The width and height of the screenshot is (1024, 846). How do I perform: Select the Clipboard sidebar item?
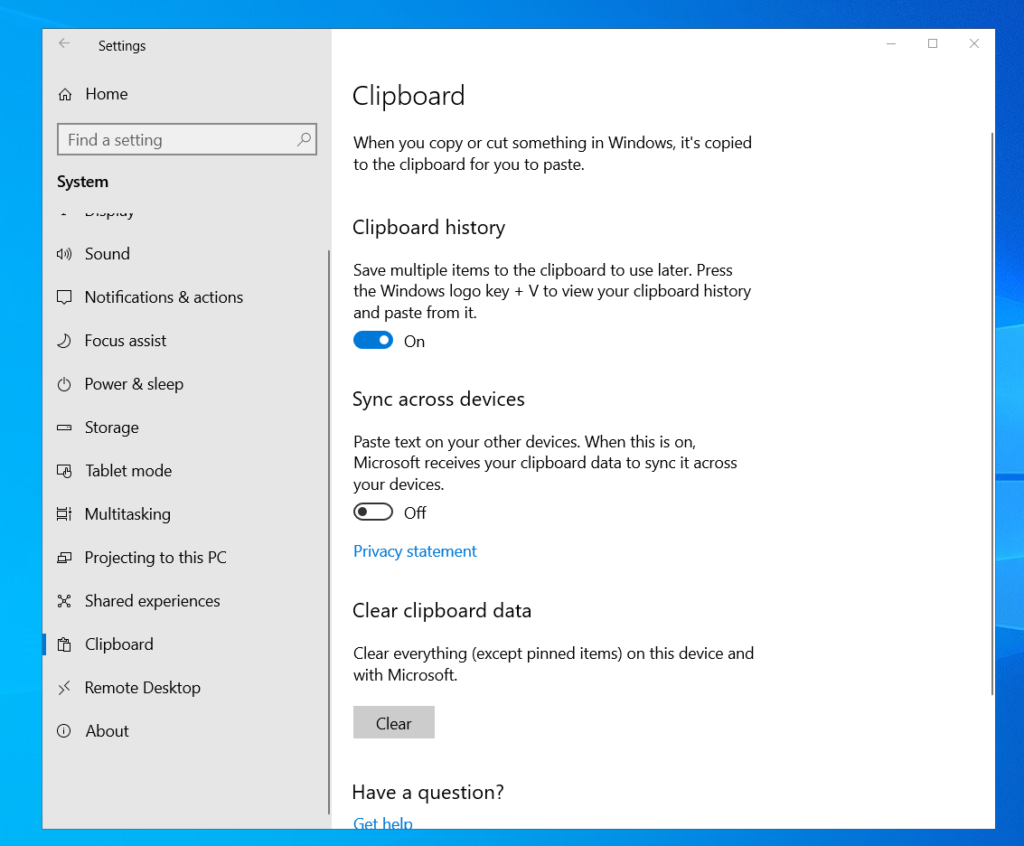click(x=119, y=644)
